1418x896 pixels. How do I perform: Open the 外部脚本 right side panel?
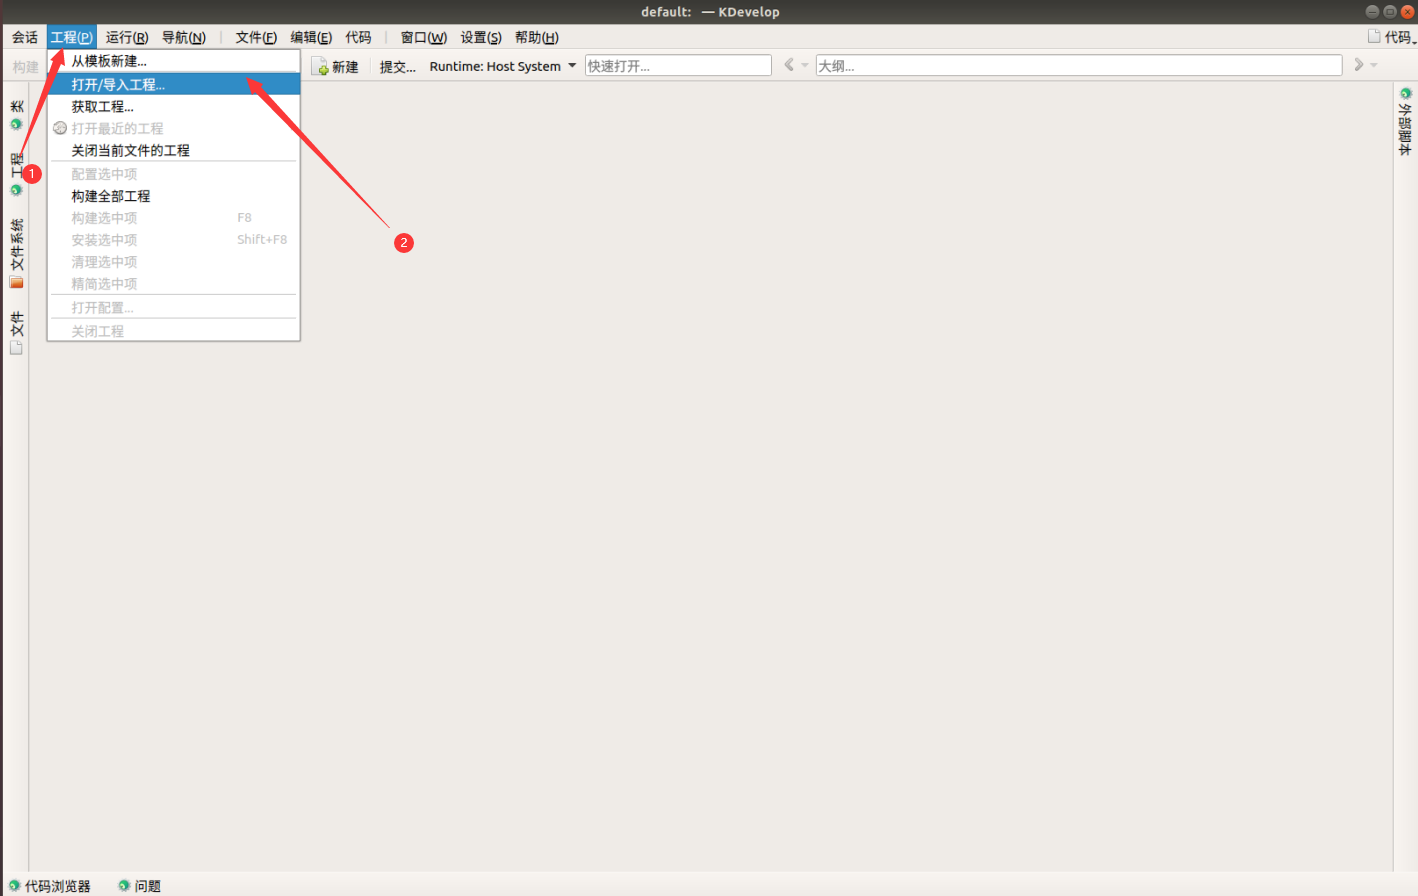click(x=1405, y=121)
